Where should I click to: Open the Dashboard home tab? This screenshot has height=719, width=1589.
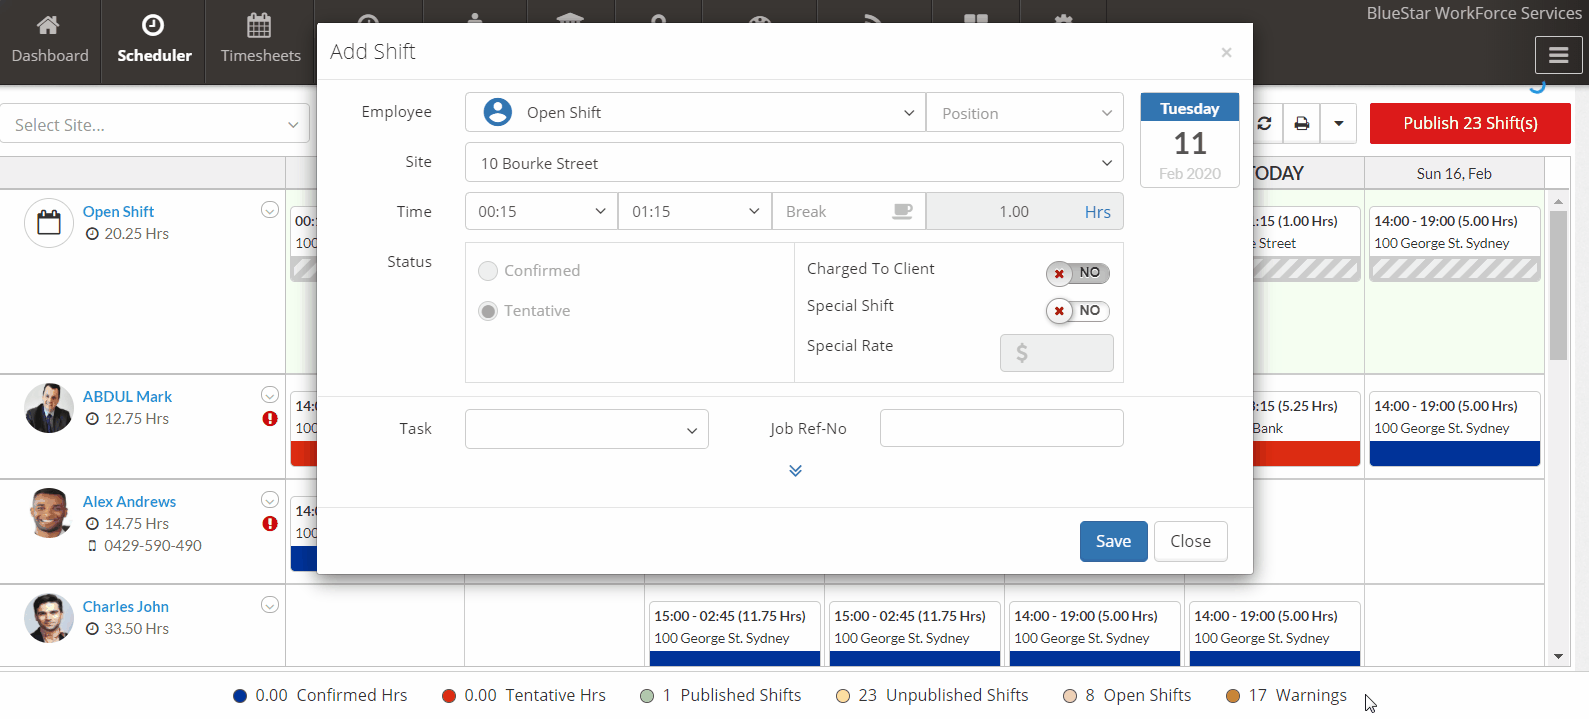coord(50,42)
